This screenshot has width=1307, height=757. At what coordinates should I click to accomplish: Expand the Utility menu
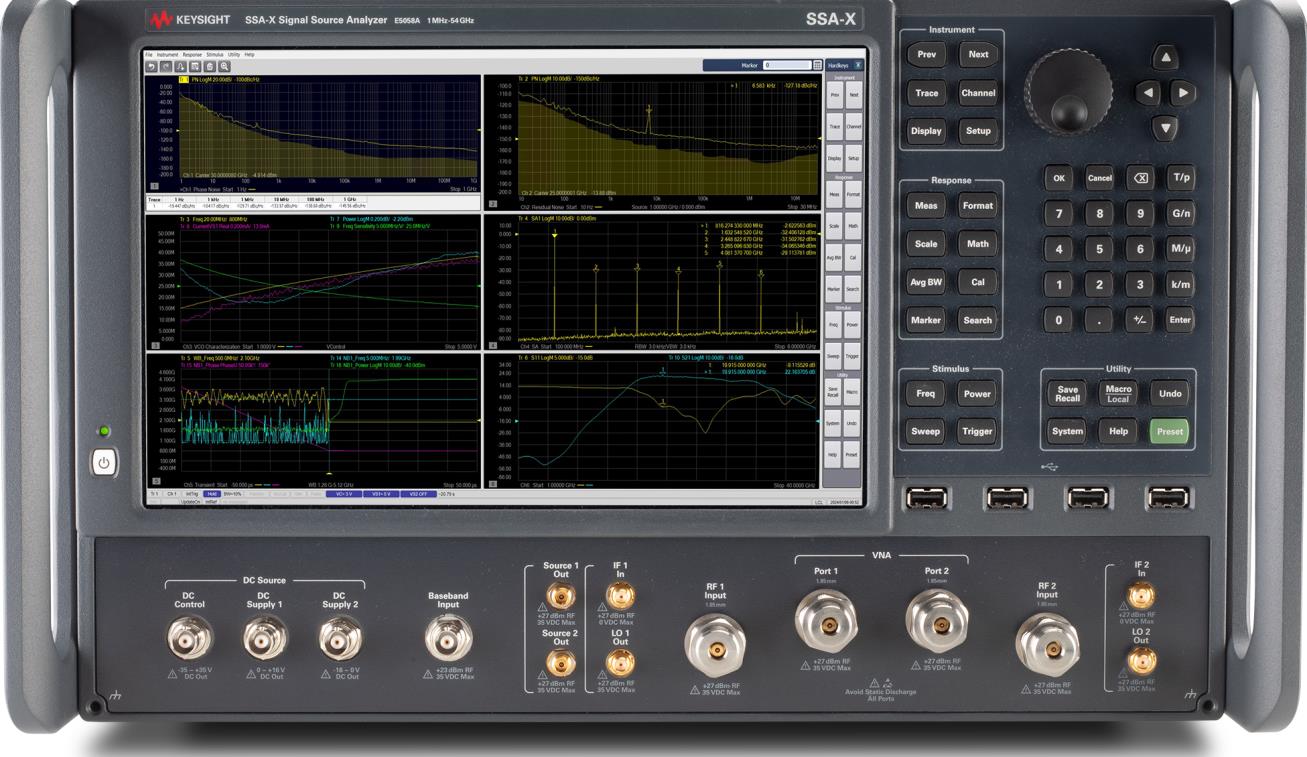click(x=233, y=54)
